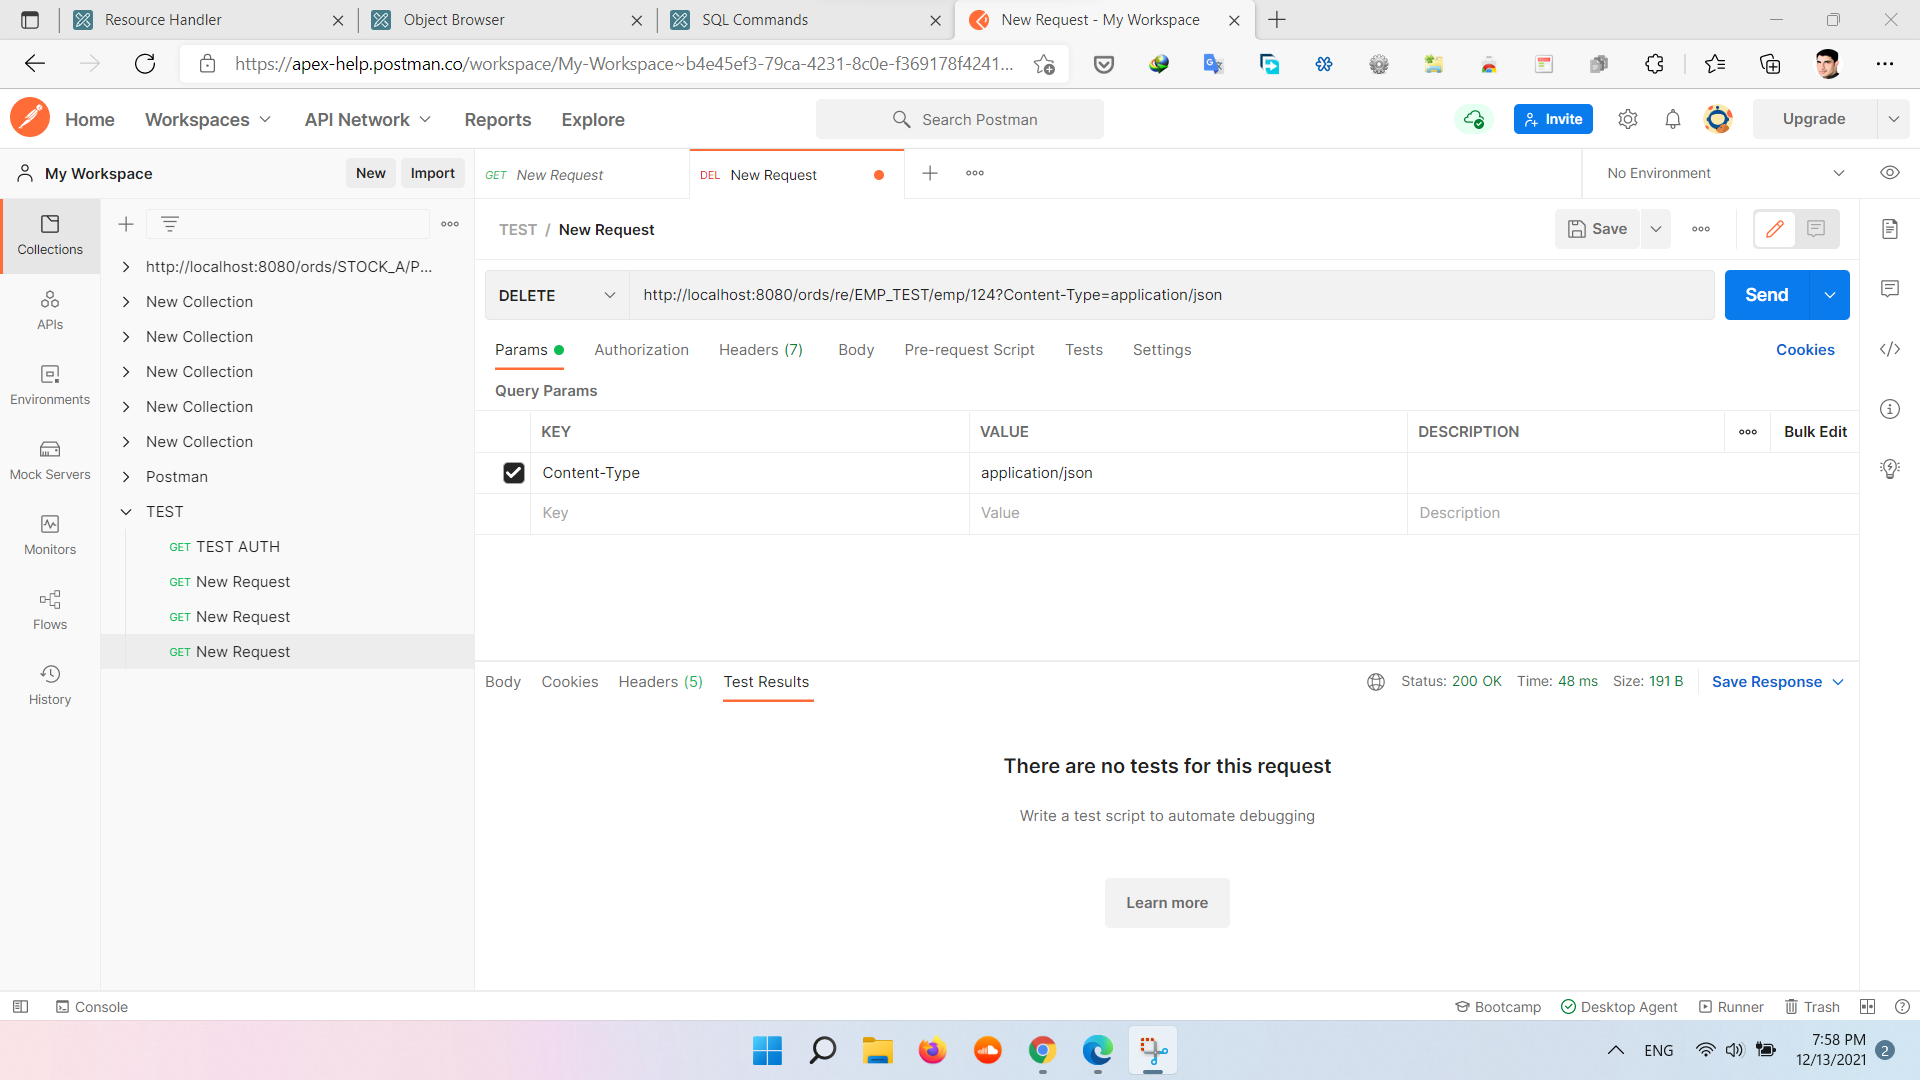Open Firefox from the Windows taskbar
Viewport: 1920px width, 1080px height.
tap(932, 1051)
